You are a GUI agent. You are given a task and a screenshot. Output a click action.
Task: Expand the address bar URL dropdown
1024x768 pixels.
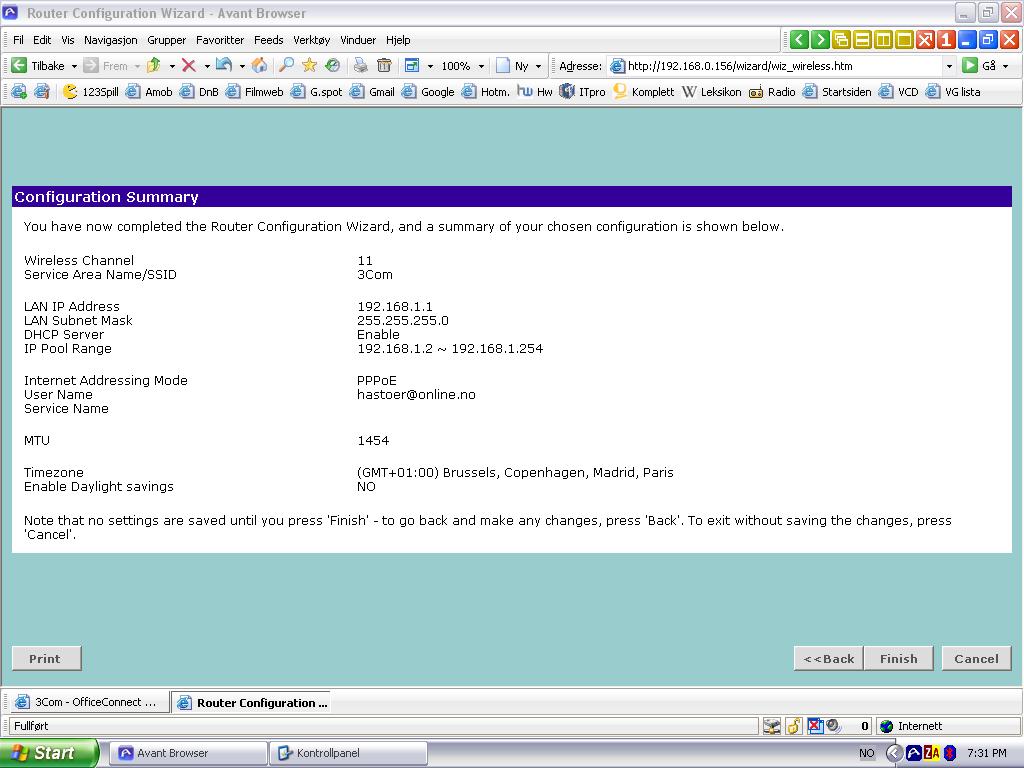click(x=949, y=66)
